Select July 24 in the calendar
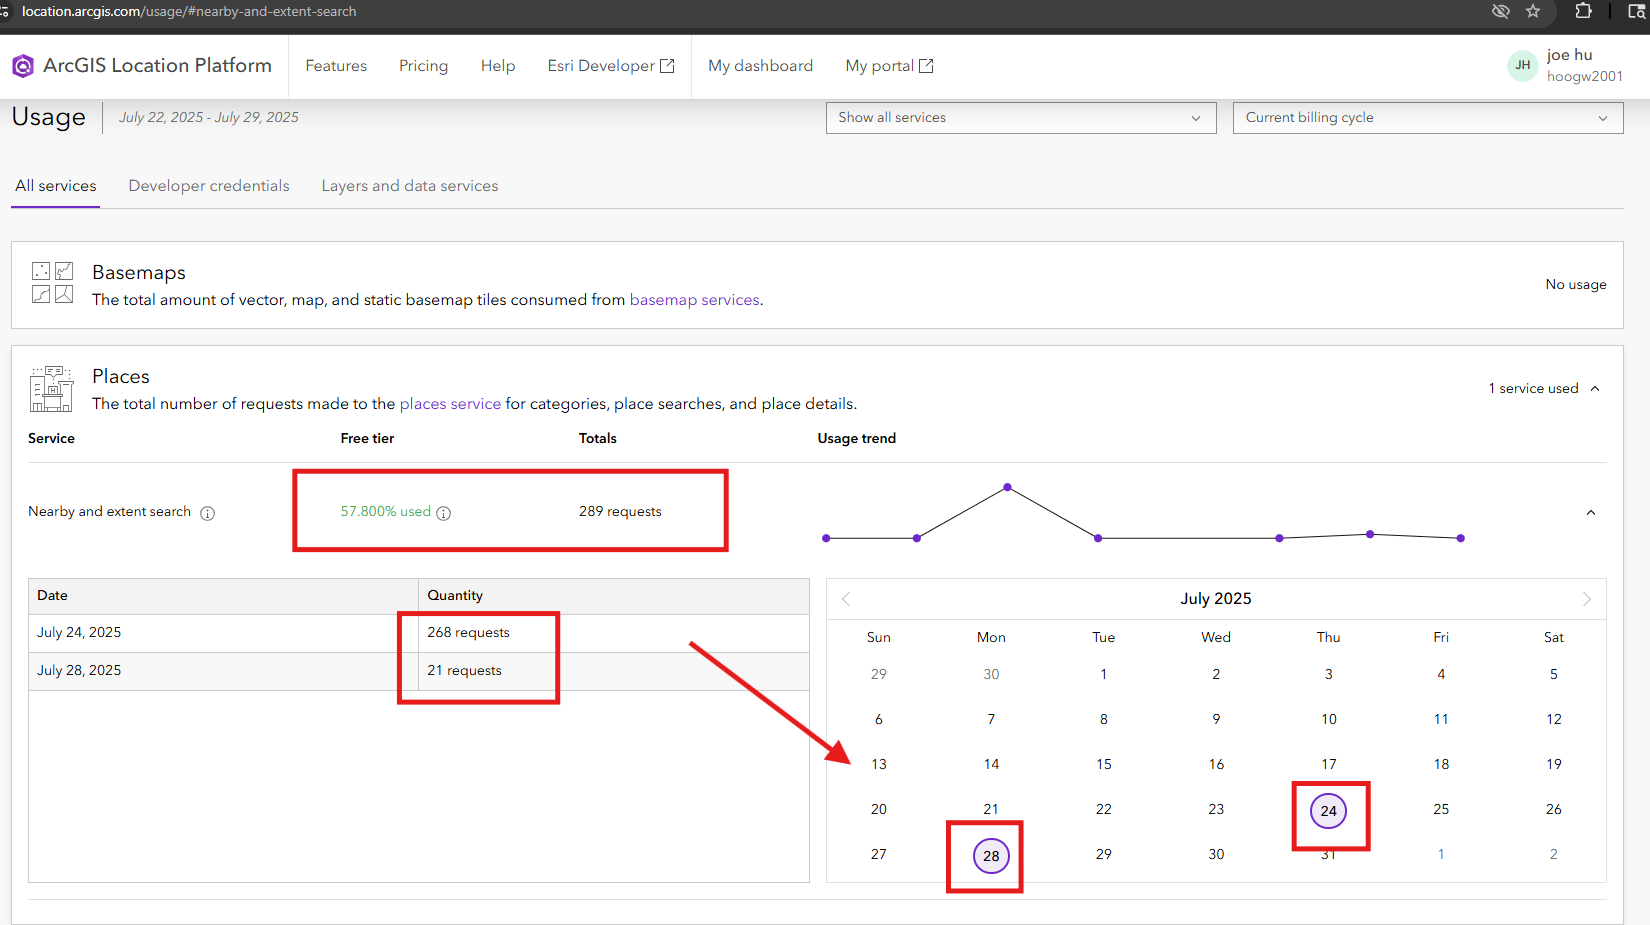 click(1328, 811)
